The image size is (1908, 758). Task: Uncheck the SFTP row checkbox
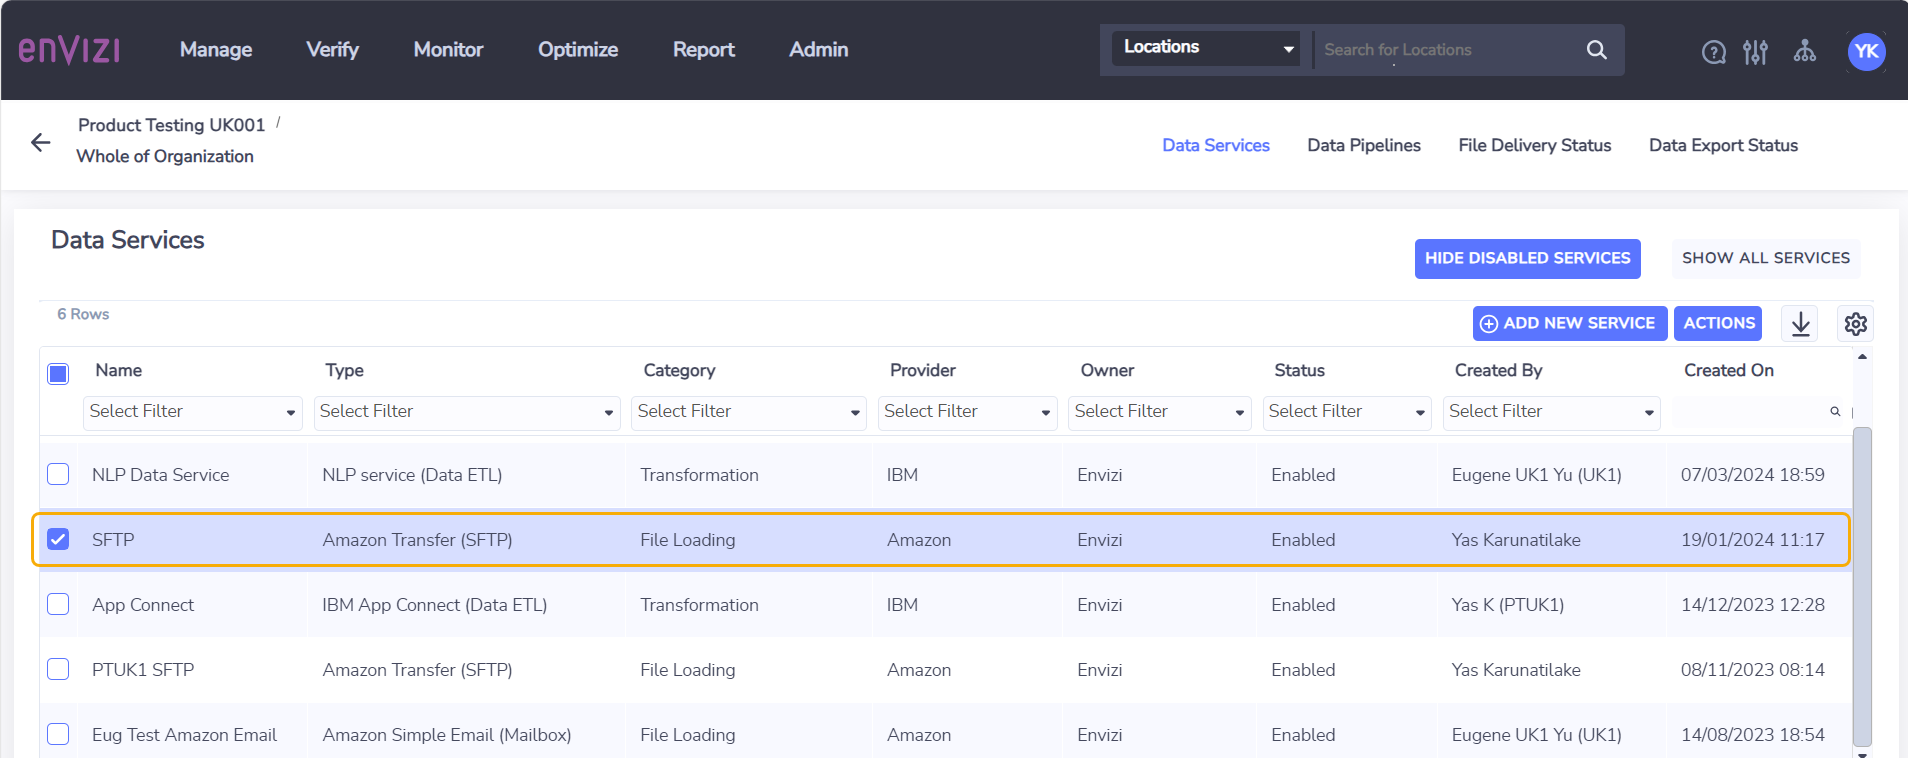click(58, 539)
